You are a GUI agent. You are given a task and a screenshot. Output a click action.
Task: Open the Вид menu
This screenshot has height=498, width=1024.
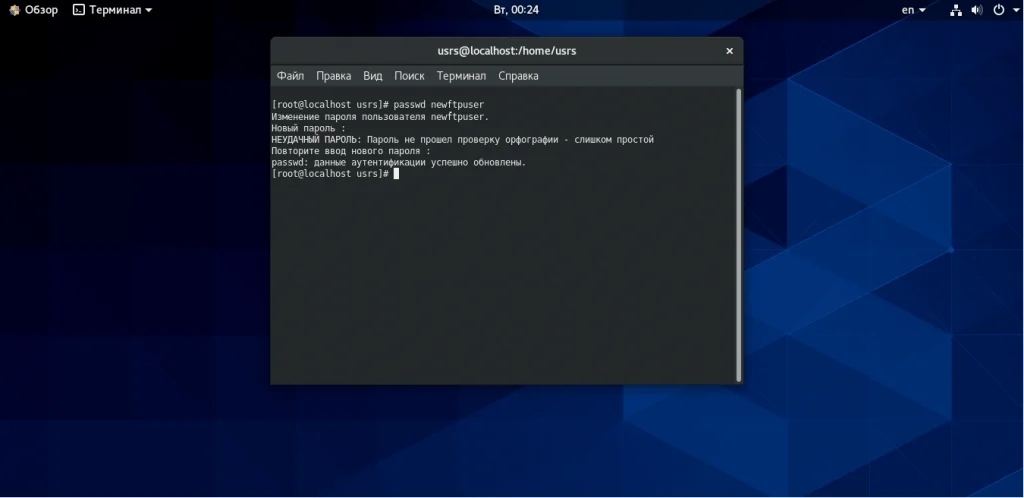[372, 76]
